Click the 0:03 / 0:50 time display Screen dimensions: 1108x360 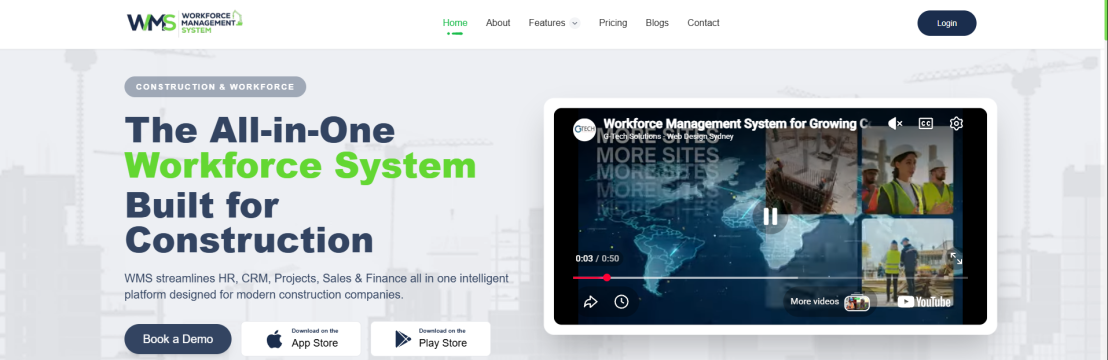coord(597,258)
